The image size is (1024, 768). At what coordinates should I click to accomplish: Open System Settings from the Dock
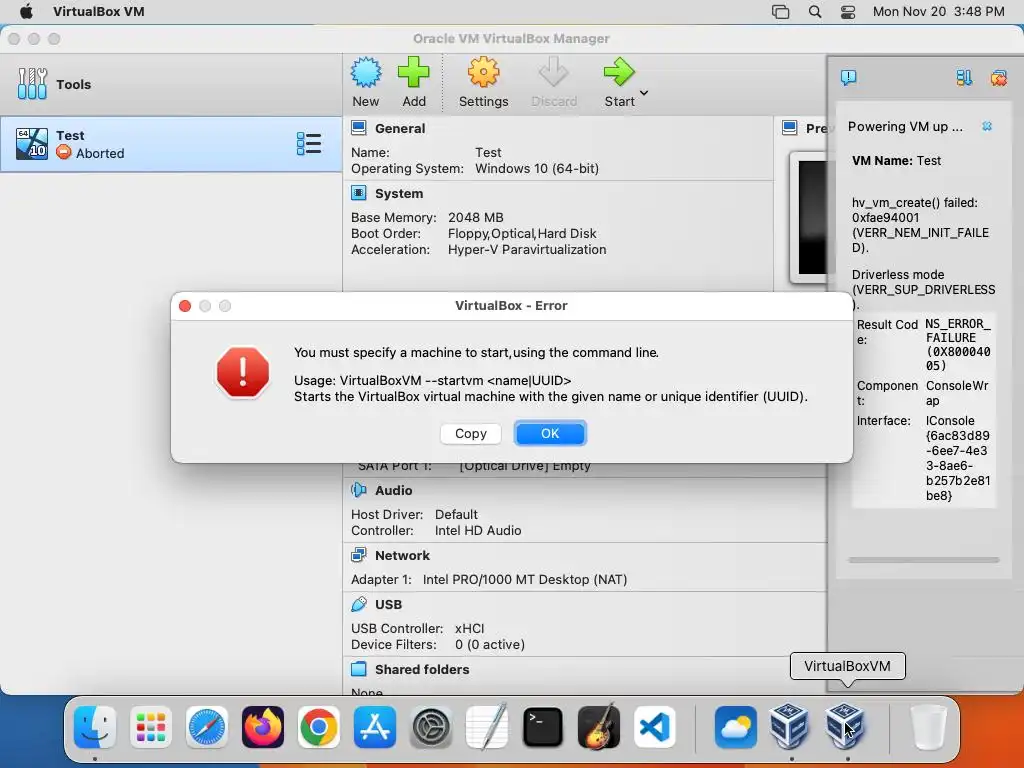pyautogui.click(x=431, y=727)
